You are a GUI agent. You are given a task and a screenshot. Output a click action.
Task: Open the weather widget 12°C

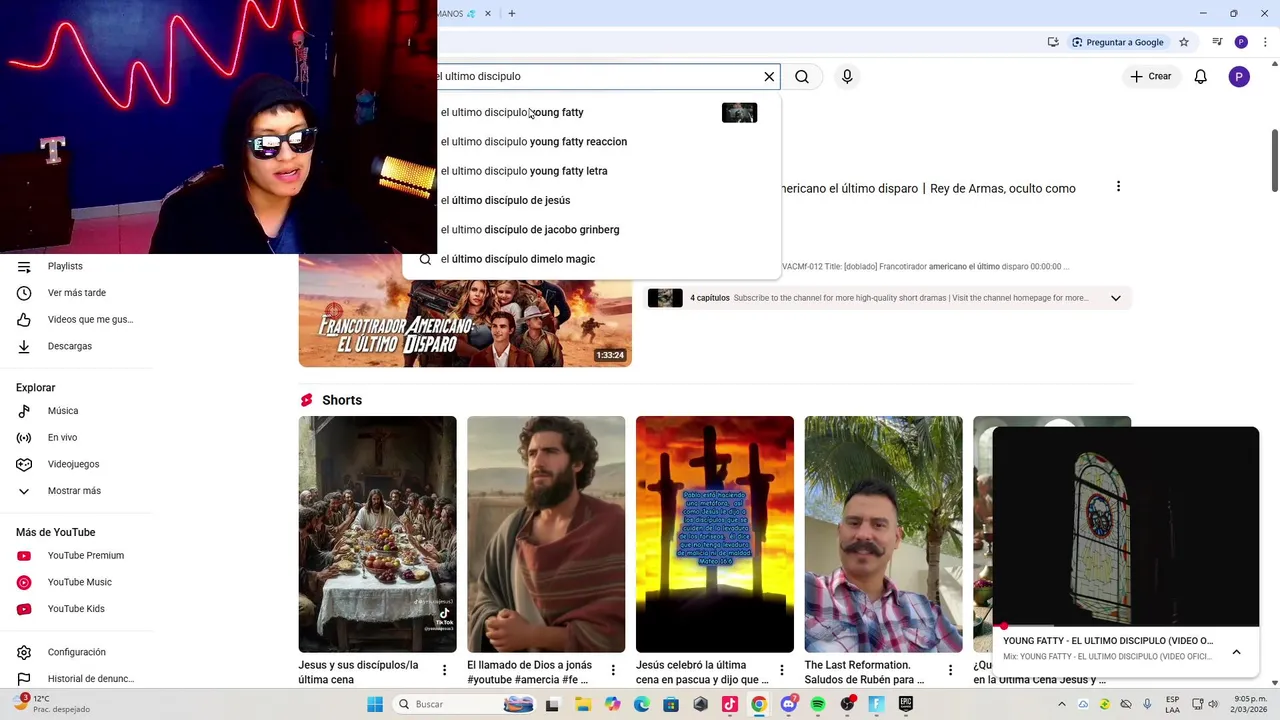click(x=52, y=704)
